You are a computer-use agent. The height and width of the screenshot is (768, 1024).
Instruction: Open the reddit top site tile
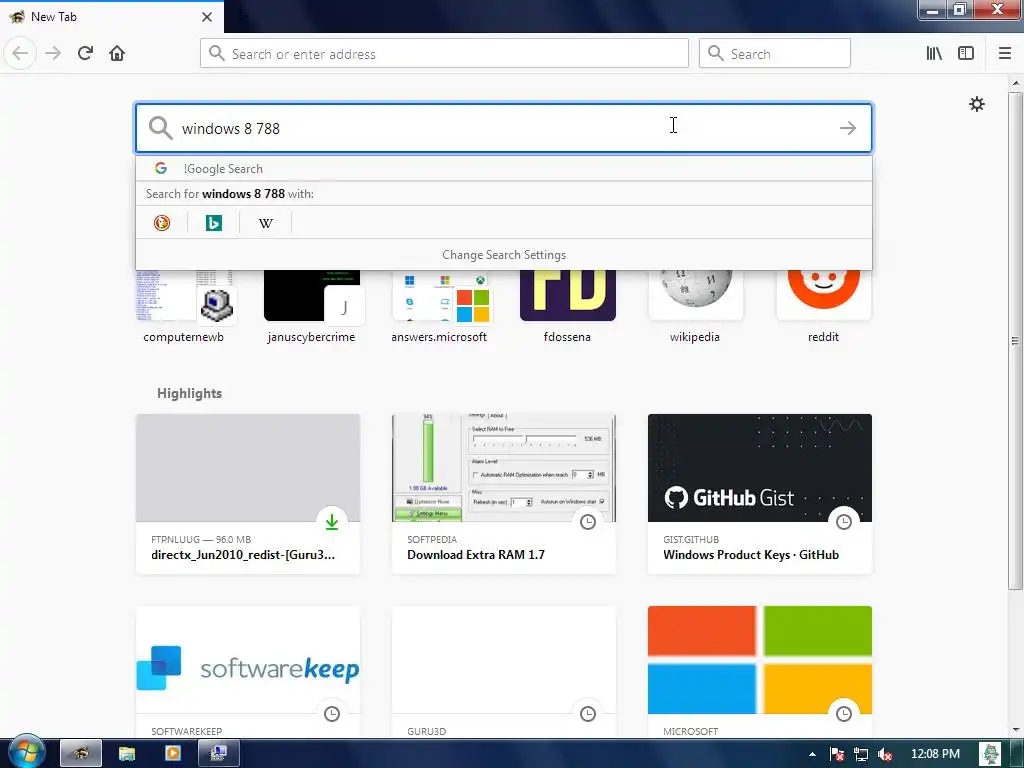pos(824,307)
